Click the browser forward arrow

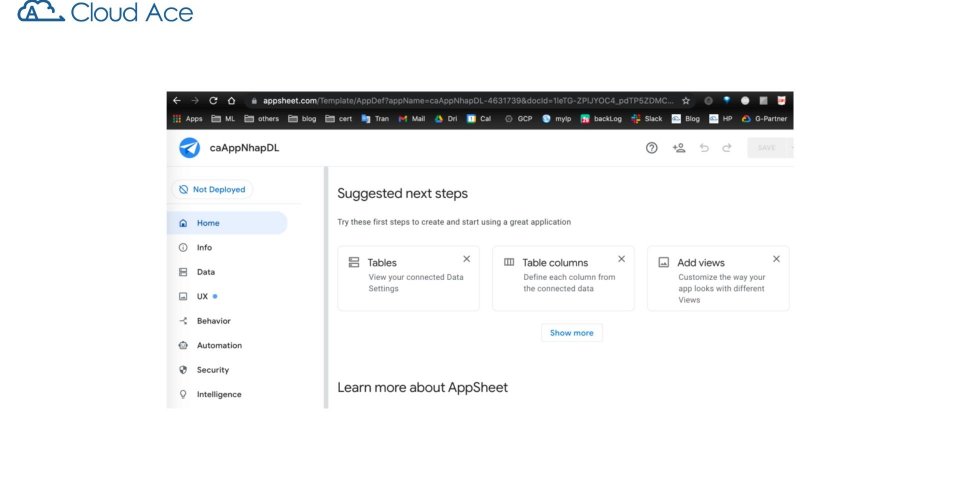tap(195, 100)
